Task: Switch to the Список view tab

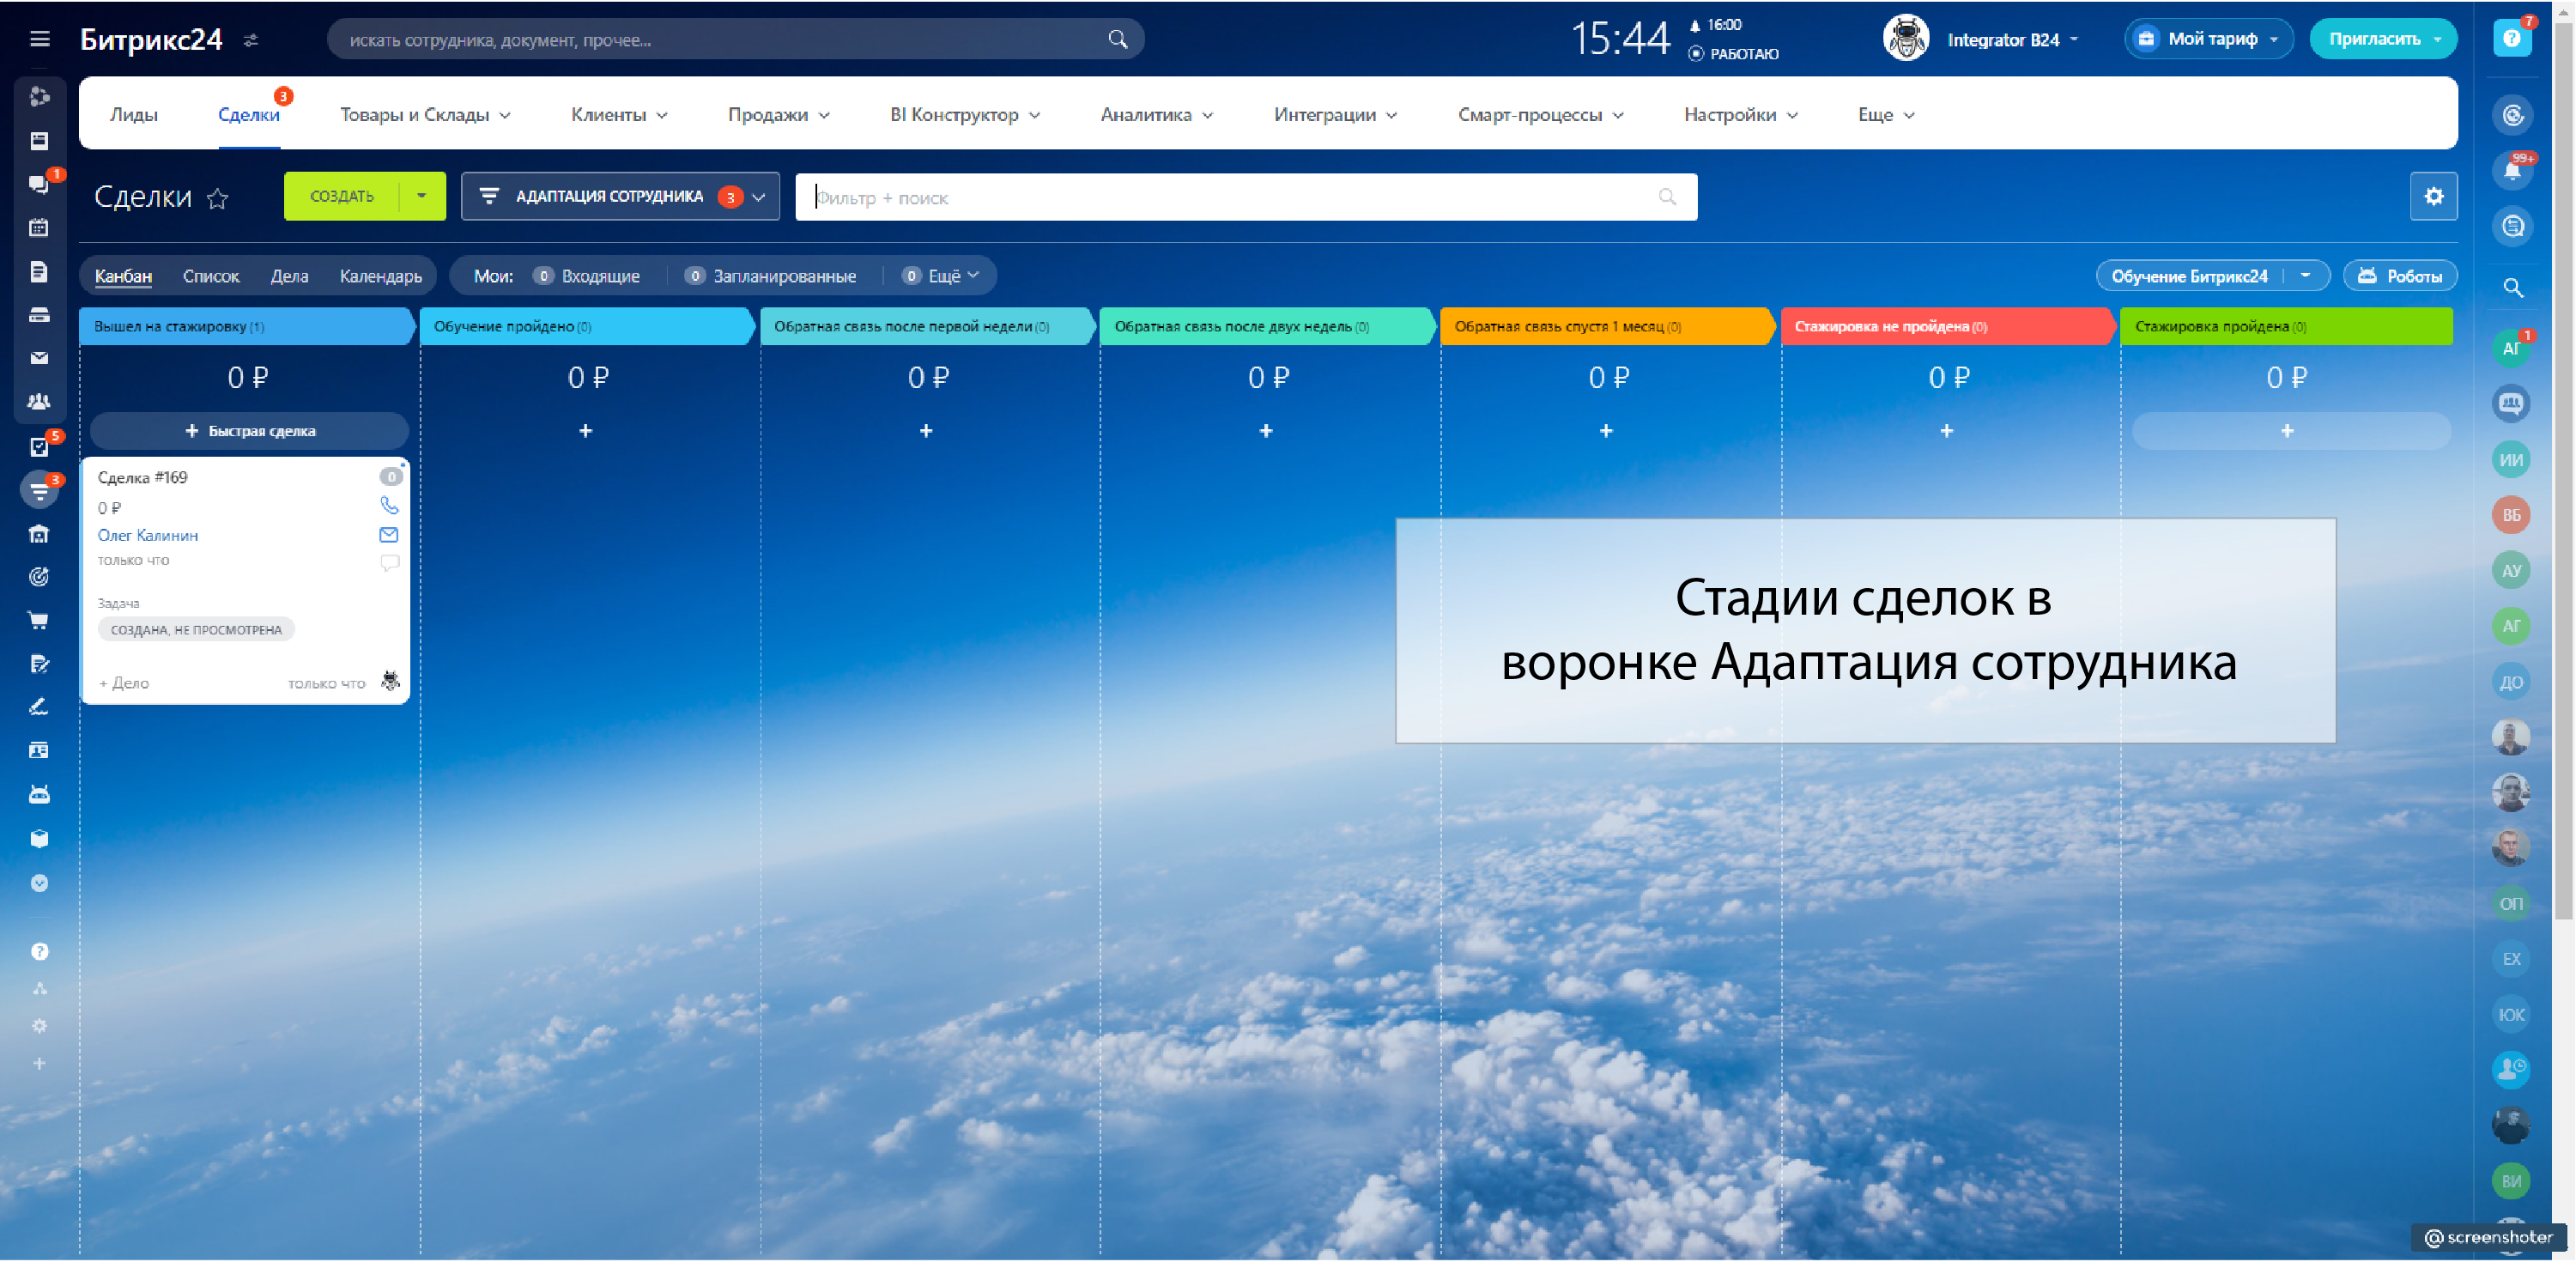Action: pyautogui.click(x=210, y=277)
